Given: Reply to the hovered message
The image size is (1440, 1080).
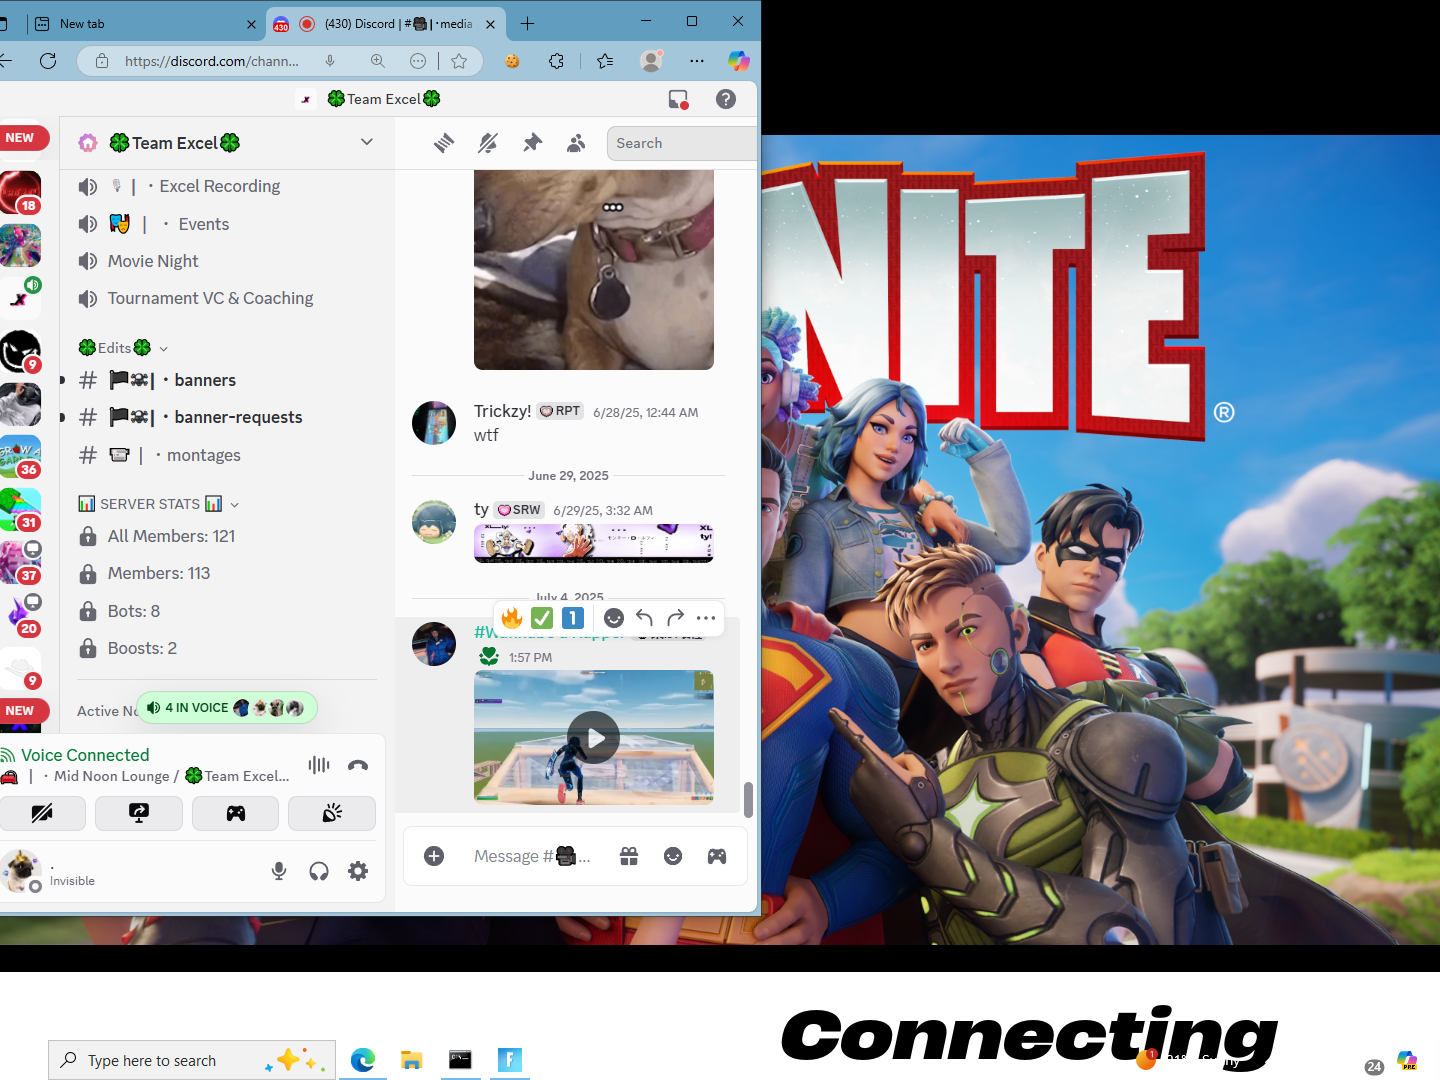Looking at the screenshot, I should pyautogui.click(x=645, y=618).
